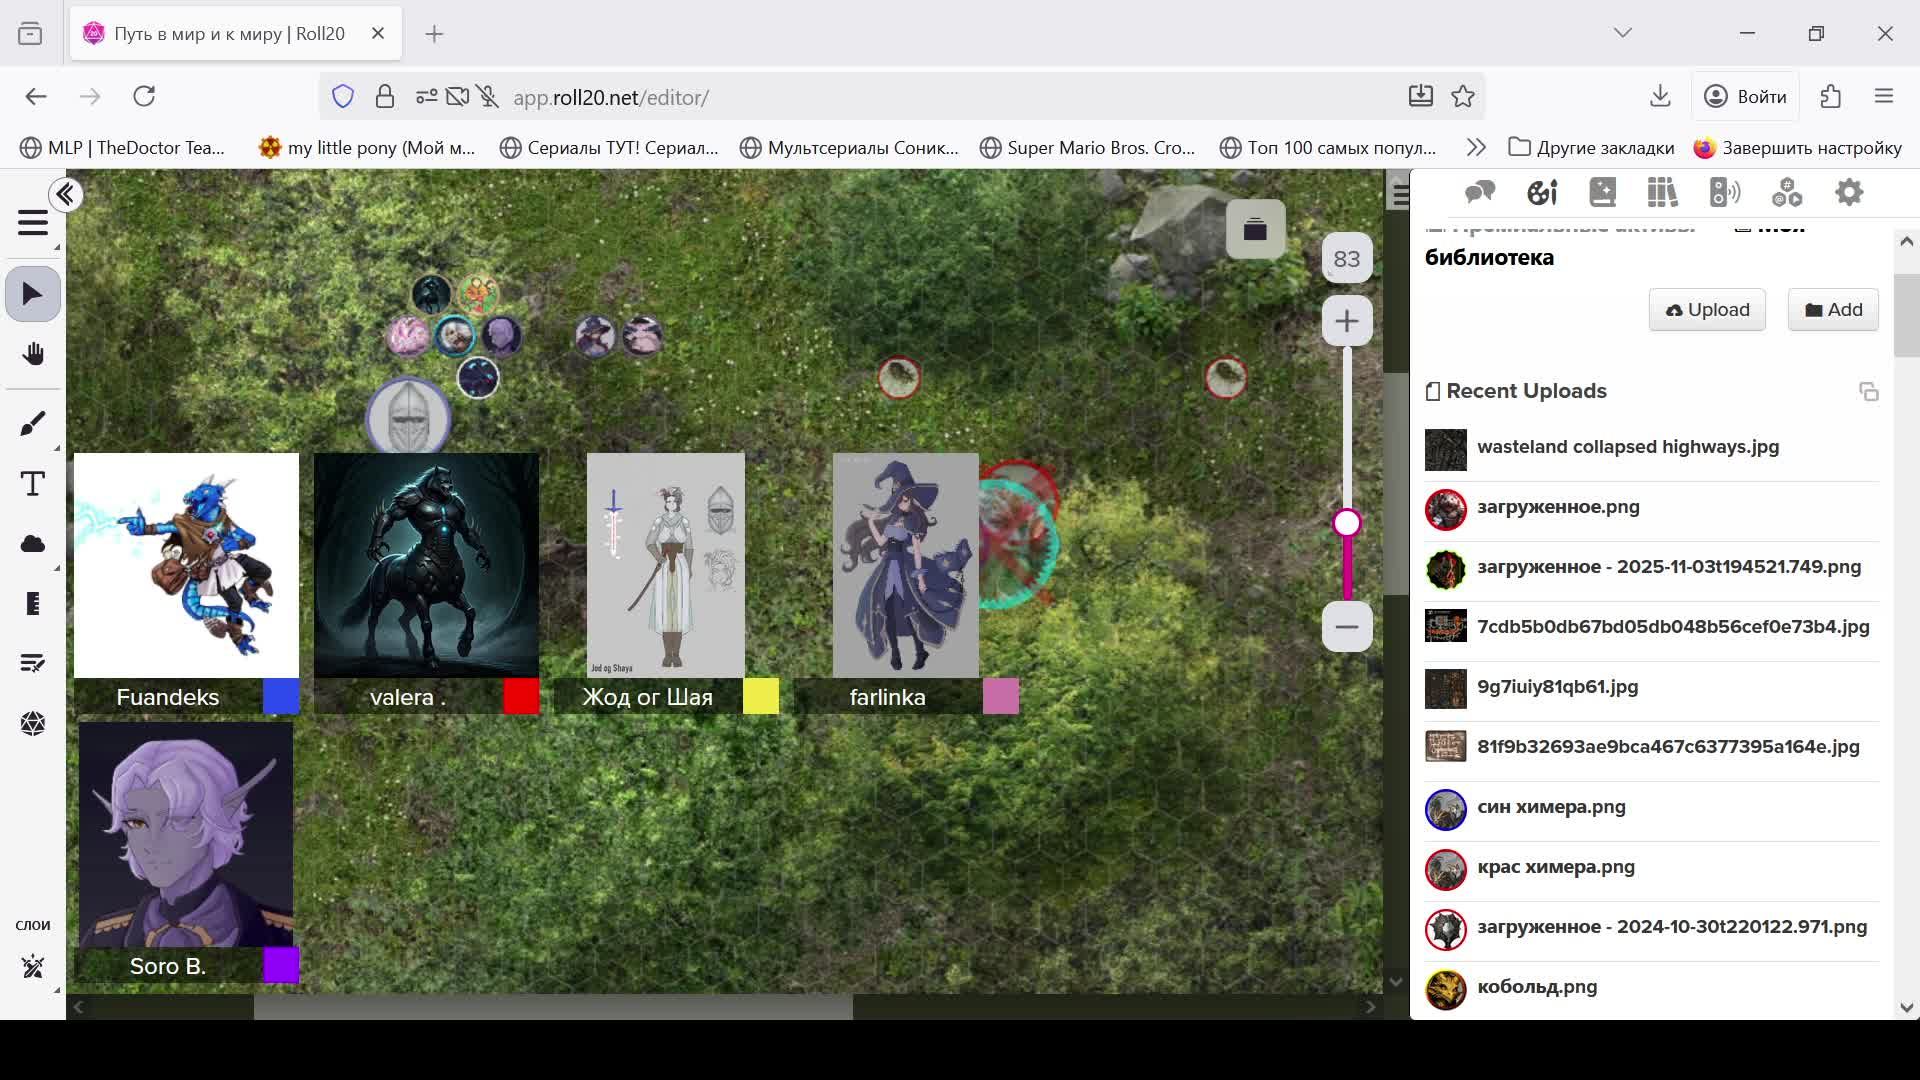Open the Fog of War cloud tool
Screen dimensions: 1920x1080
click(x=33, y=544)
